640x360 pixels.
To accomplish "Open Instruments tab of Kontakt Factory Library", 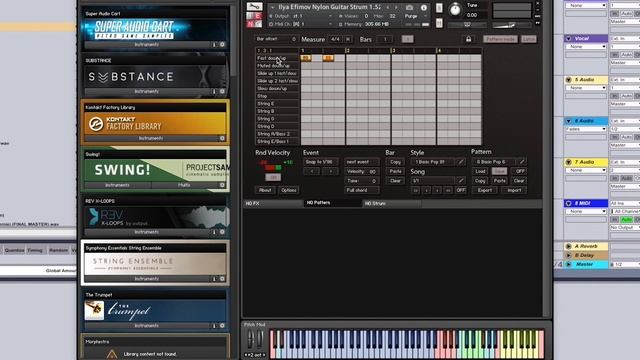I will pyautogui.click(x=151, y=138).
